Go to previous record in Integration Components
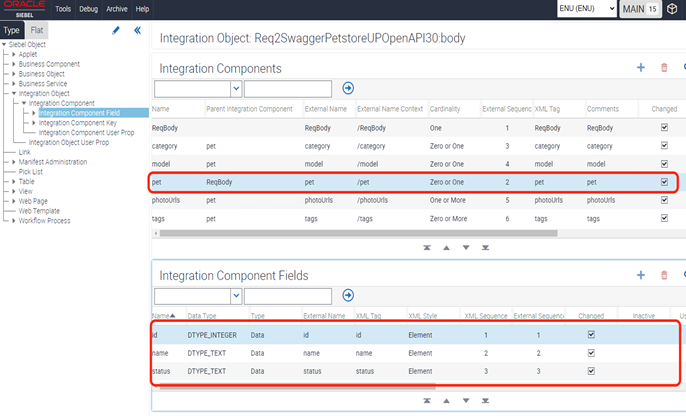 point(446,248)
